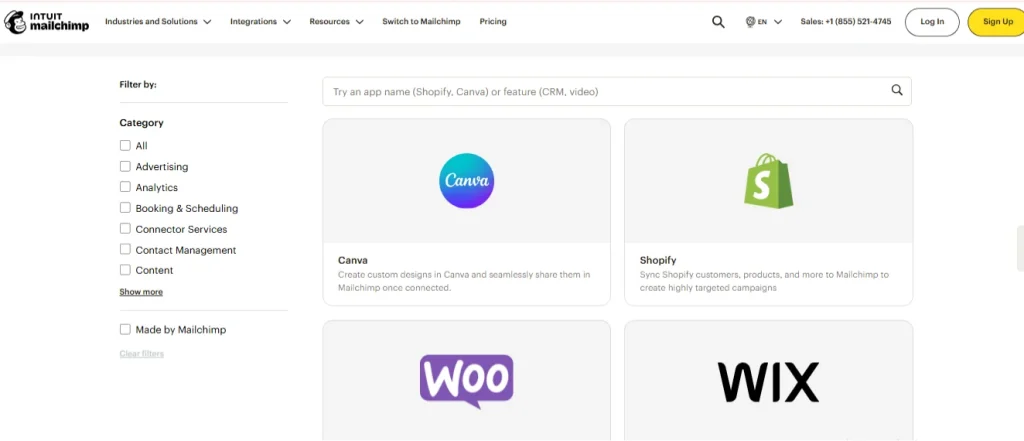
Task: Open the Shopify shopping bag logo
Action: (768, 181)
